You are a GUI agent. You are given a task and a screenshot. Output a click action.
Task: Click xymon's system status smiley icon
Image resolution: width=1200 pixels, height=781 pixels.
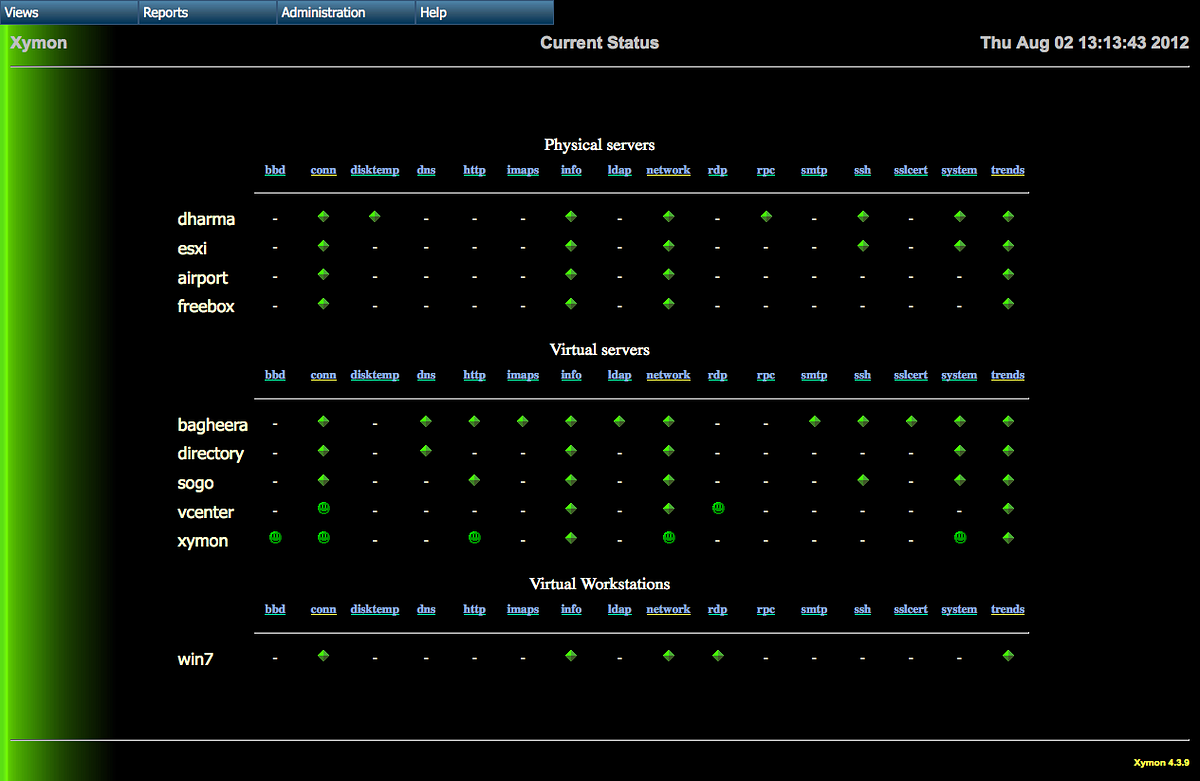pyautogui.click(x=960, y=537)
